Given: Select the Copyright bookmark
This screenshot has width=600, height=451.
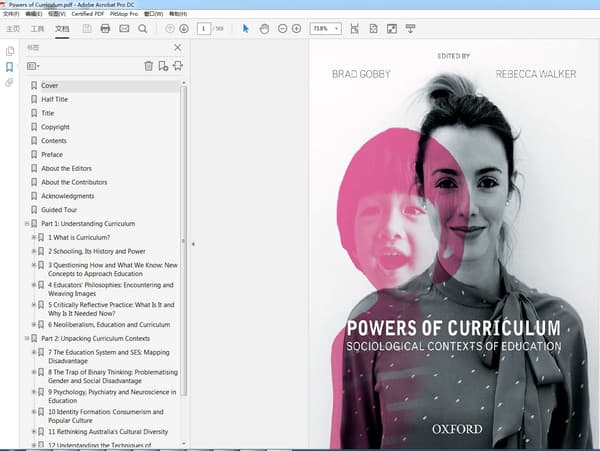Looking at the screenshot, I should point(55,127).
